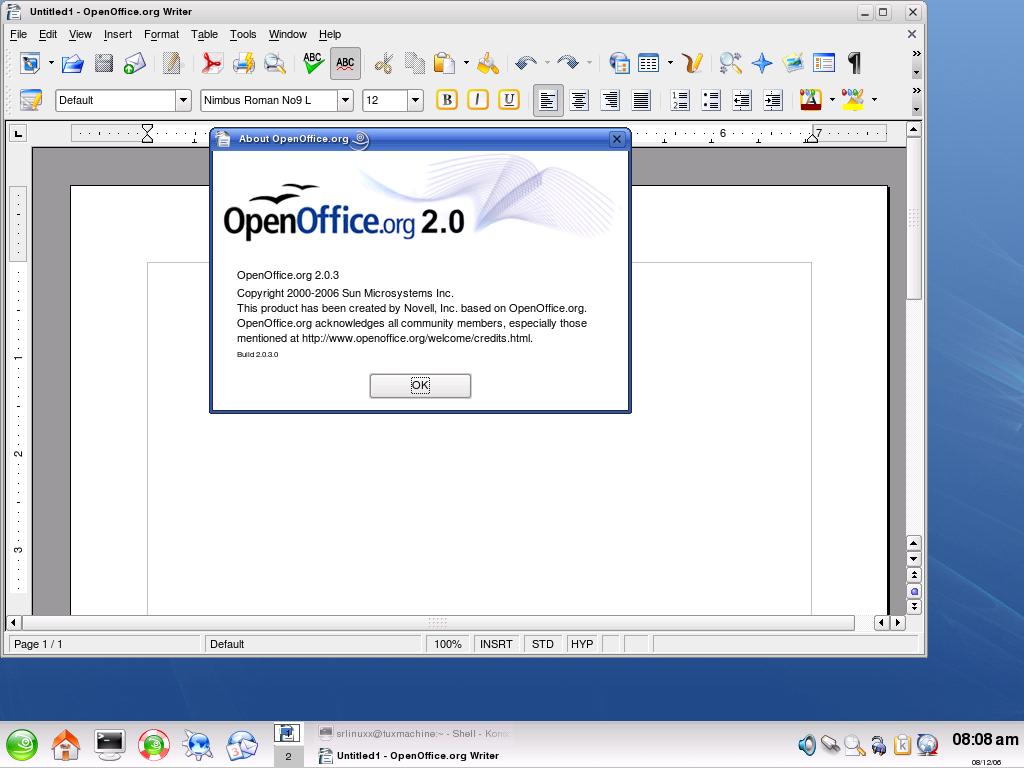The width and height of the screenshot is (1024, 768).
Task: Open the Edit menu
Action: point(48,35)
